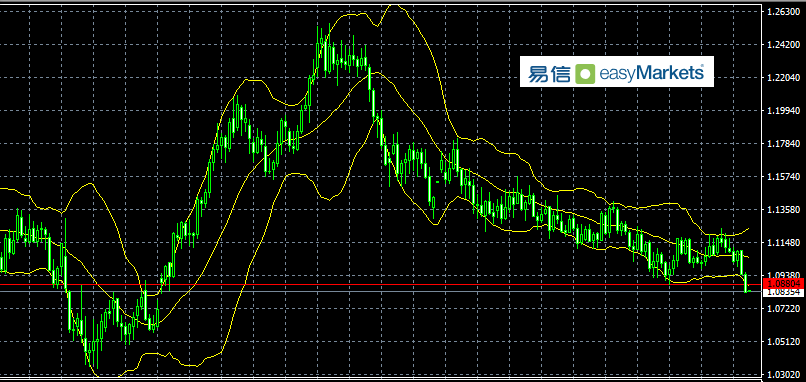806x382 pixels.
Task: Click the 1.09380 price level label
Action: point(783,276)
